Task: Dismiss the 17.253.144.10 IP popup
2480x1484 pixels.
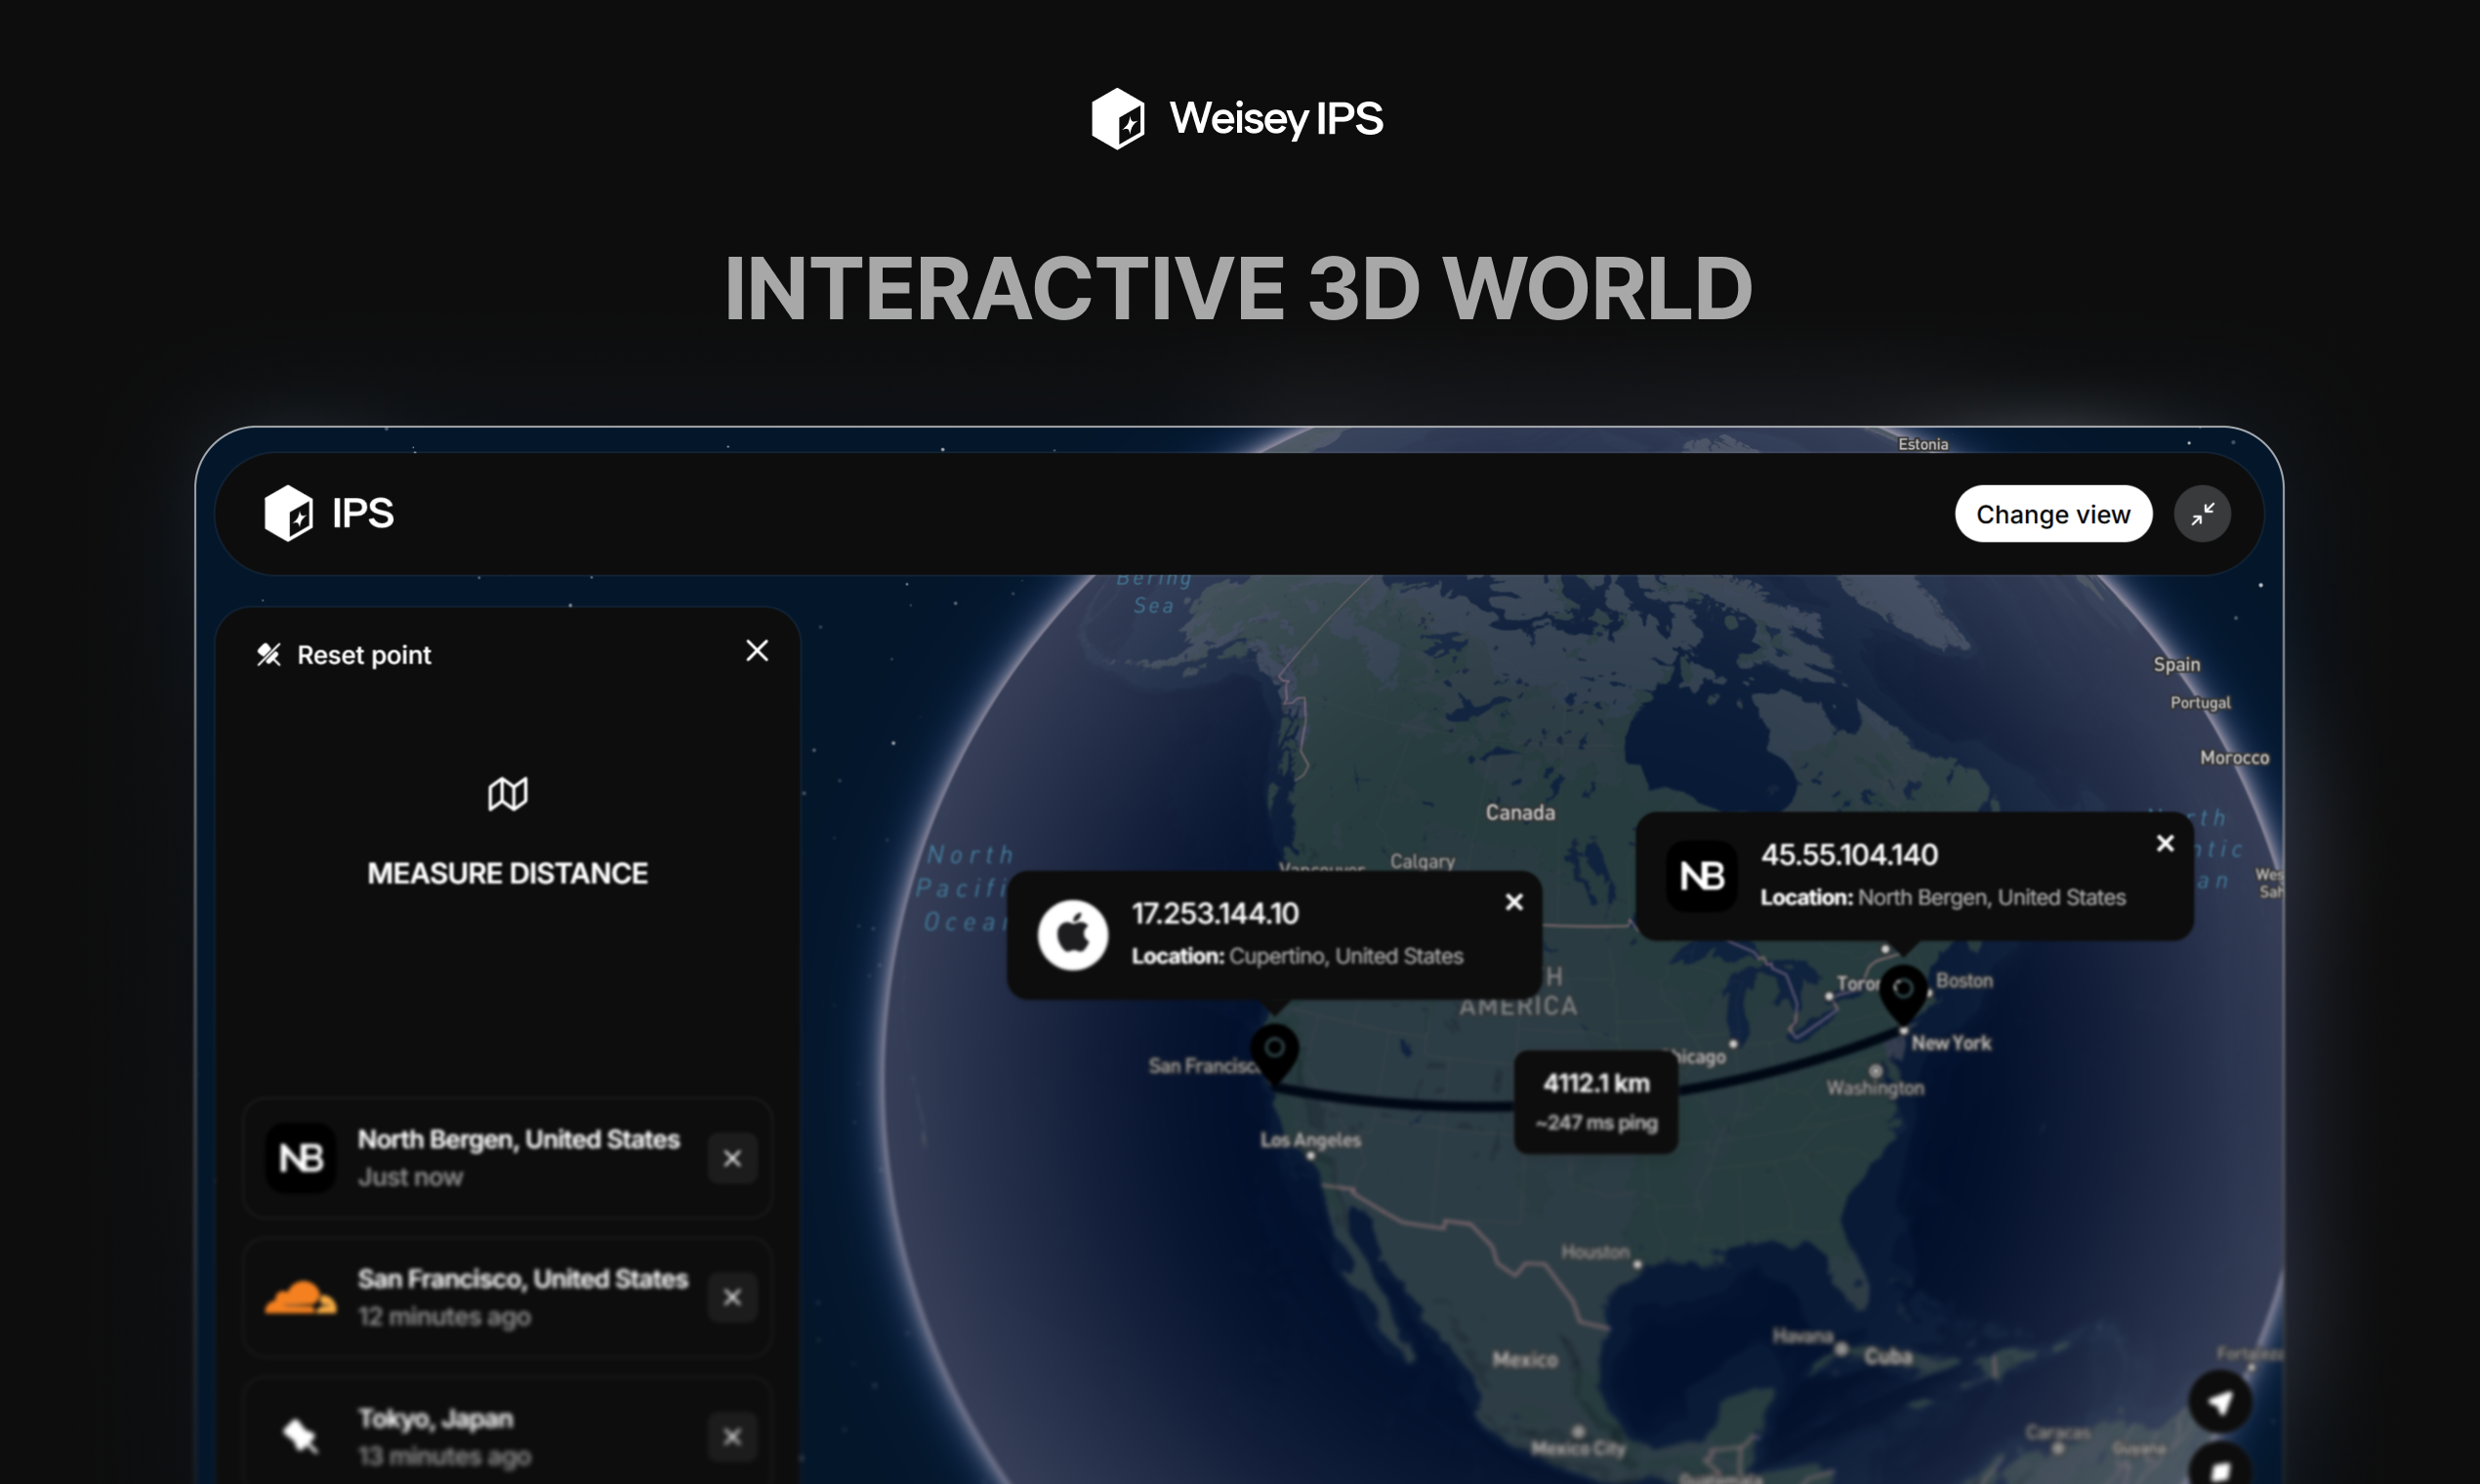Action: (1514, 901)
